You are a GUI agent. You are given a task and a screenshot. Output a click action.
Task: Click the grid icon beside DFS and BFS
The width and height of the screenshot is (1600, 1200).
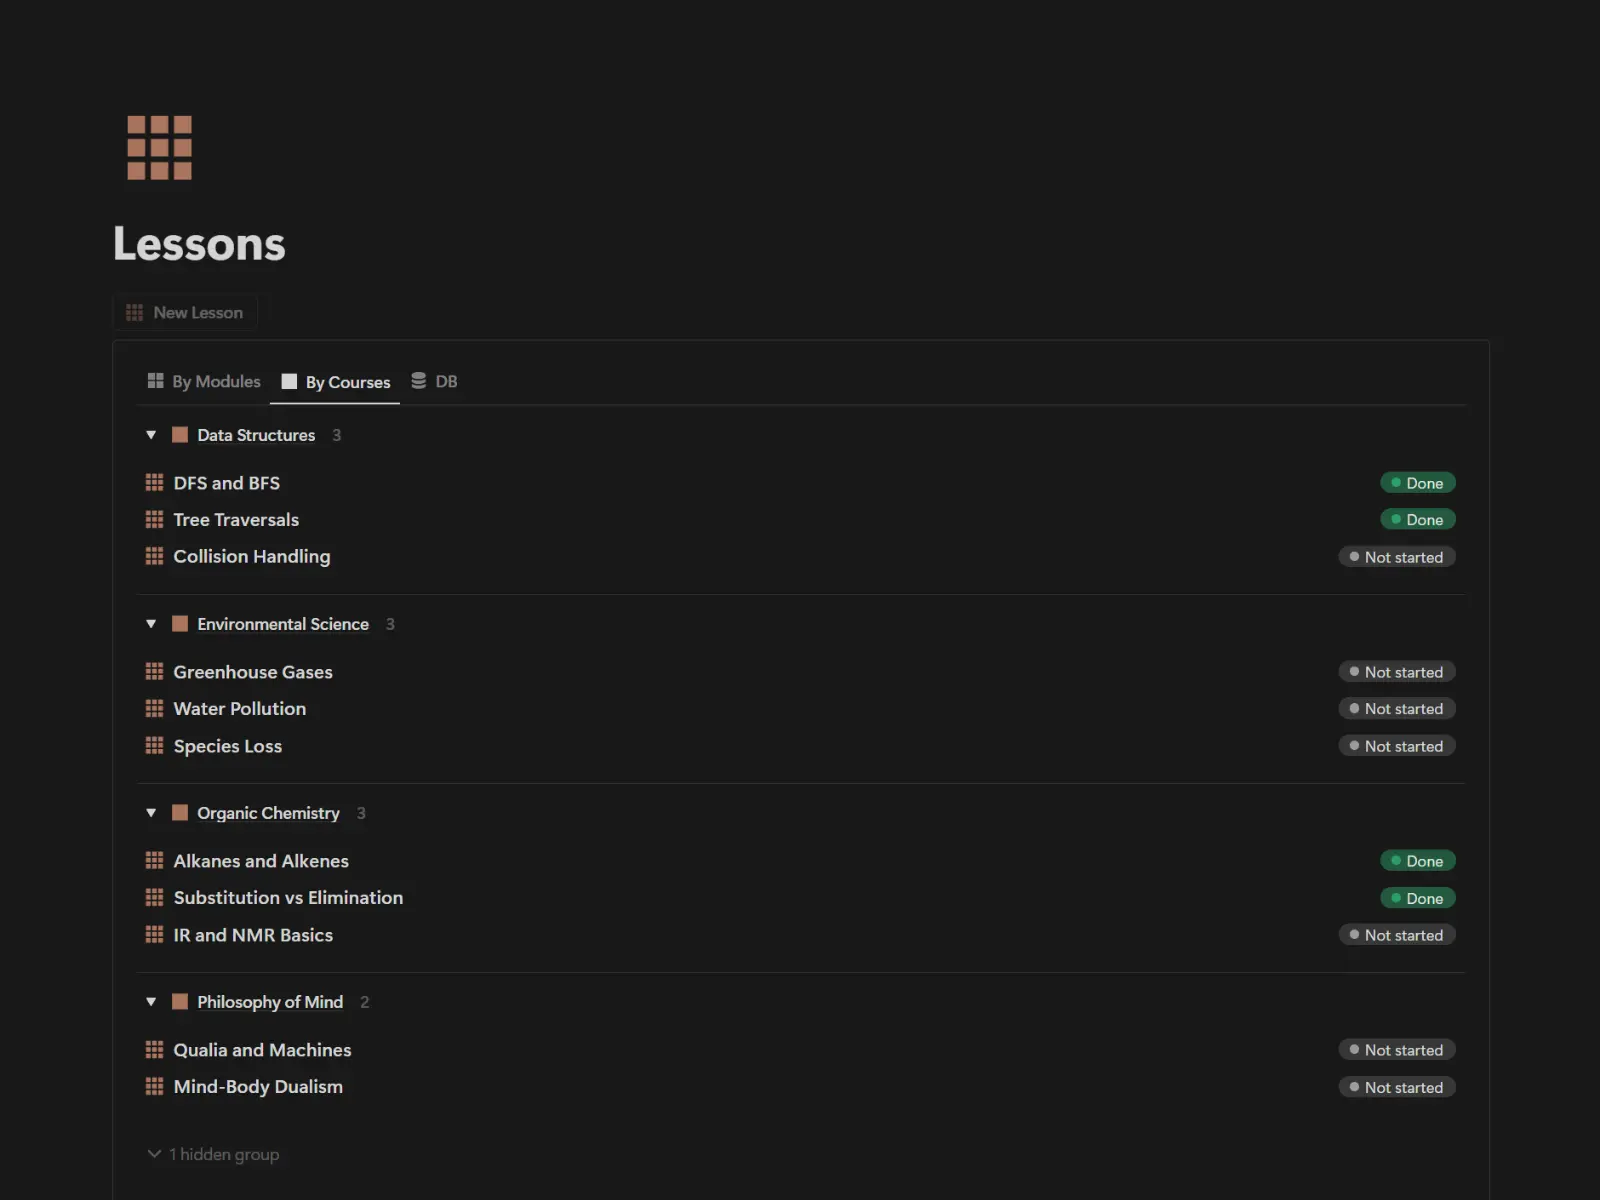154,483
